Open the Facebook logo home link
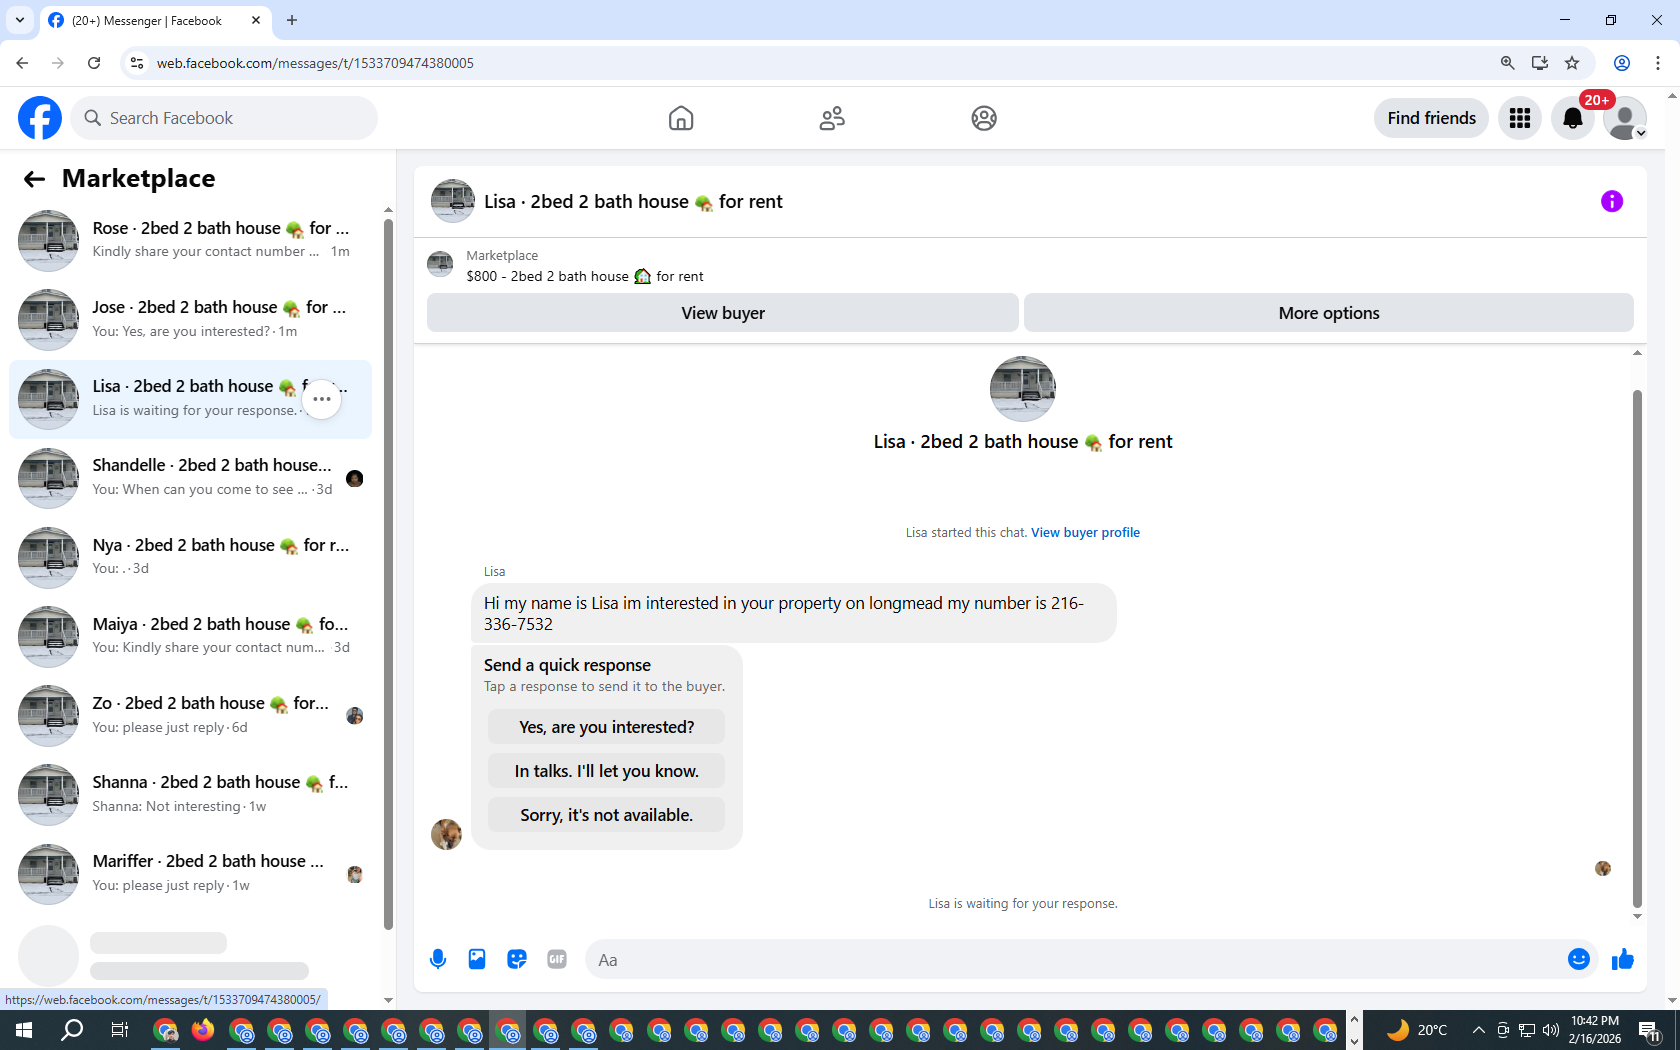The image size is (1680, 1050). coord(40,118)
